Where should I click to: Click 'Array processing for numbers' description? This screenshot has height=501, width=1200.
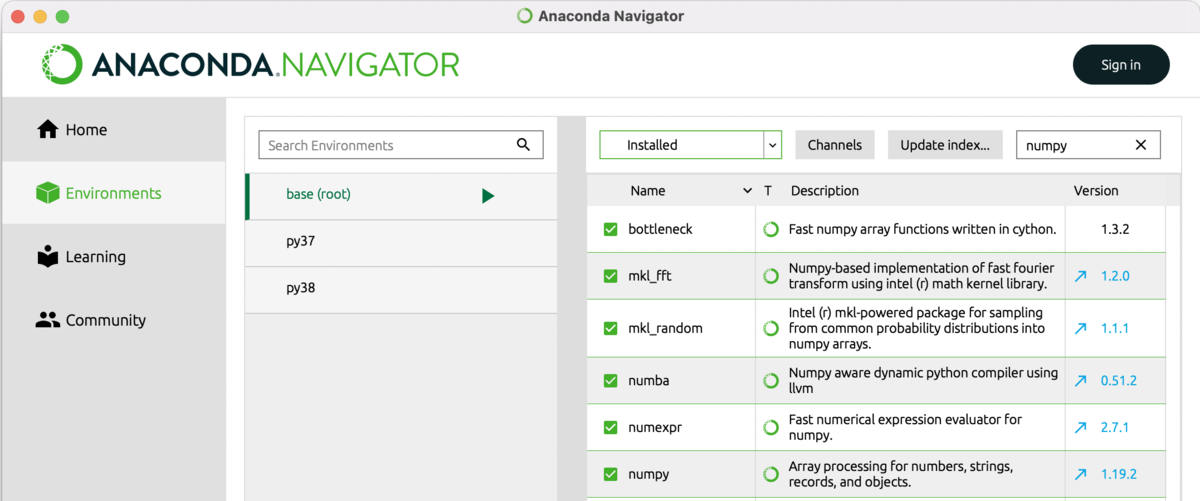901,474
